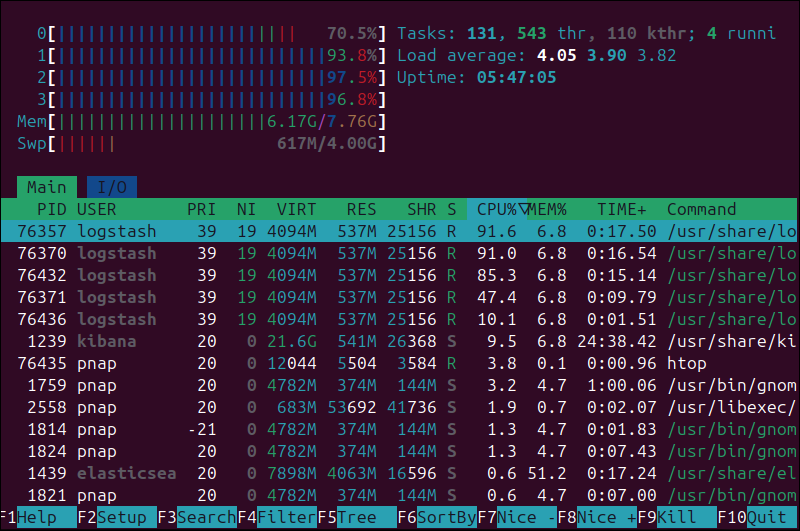Image resolution: width=800 pixels, height=531 pixels.
Task: Select the kibana process row
Action: 400,342
